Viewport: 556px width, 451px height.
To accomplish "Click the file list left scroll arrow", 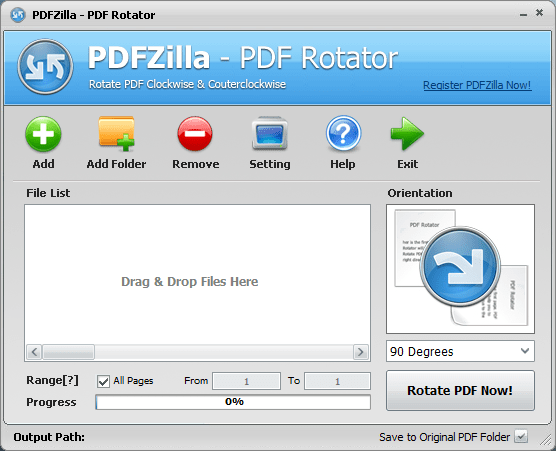I will pyautogui.click(x=34, y=352).
